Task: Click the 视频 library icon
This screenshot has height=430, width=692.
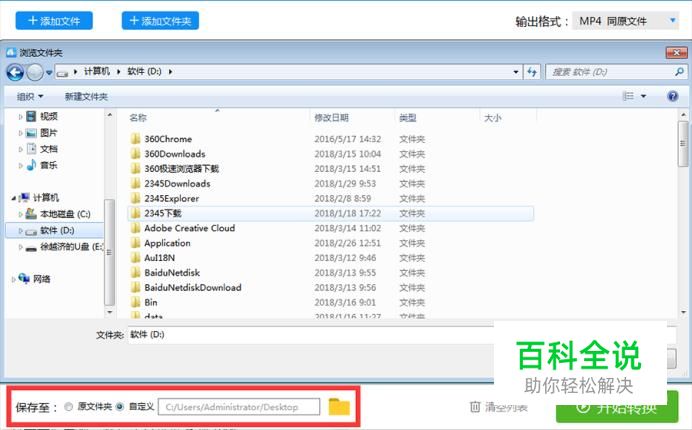Action: (31, 116)
